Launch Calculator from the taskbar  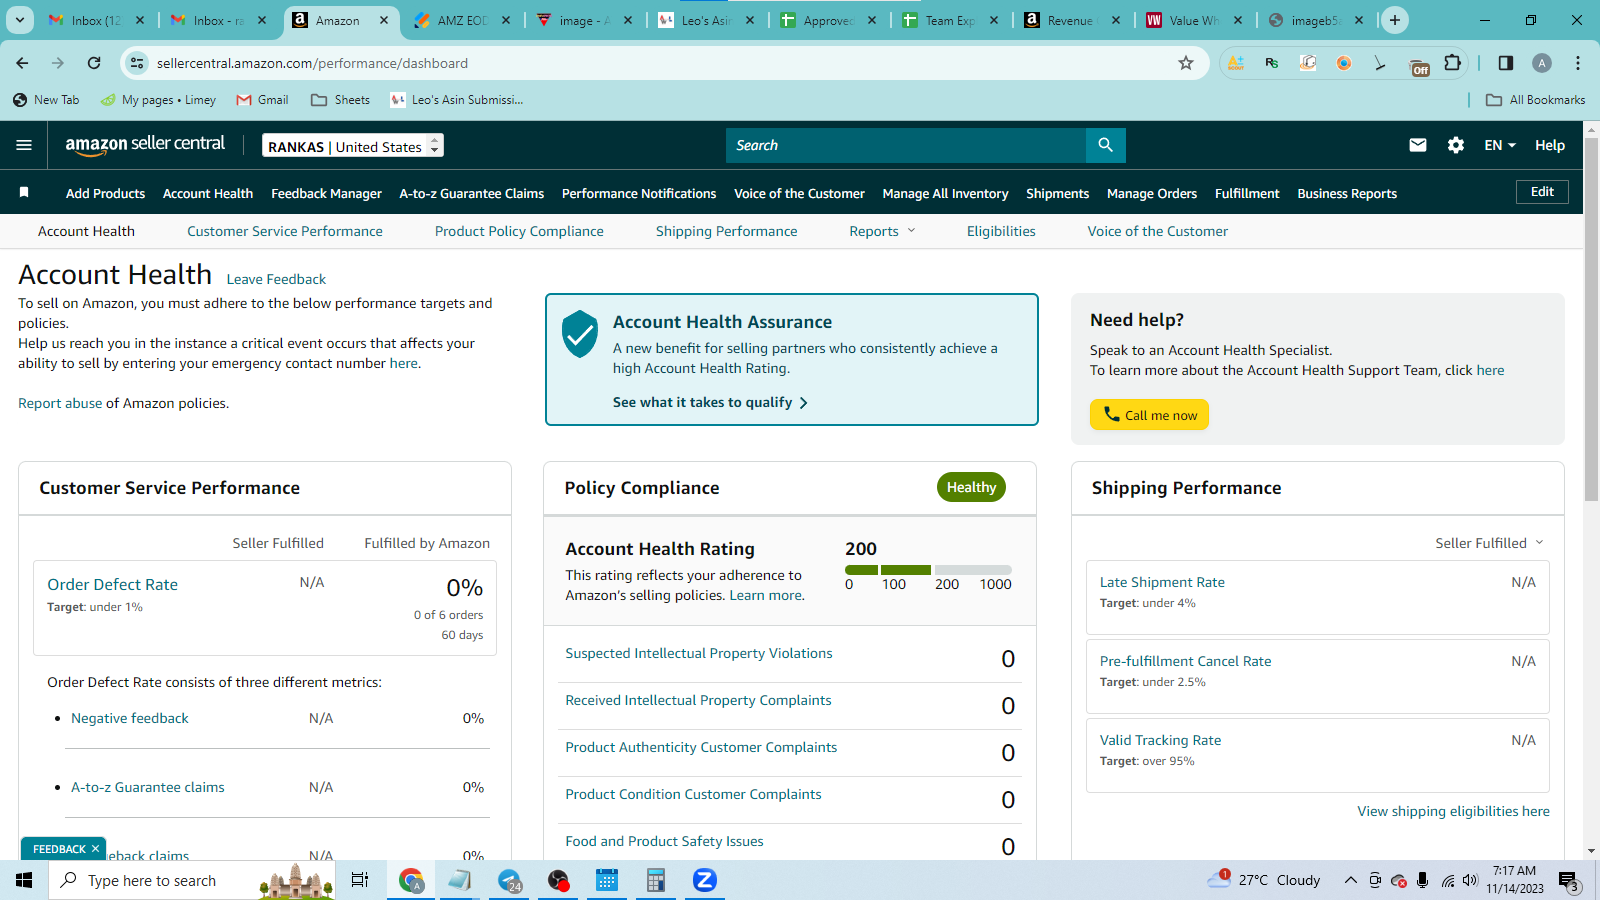coord(656,880)
